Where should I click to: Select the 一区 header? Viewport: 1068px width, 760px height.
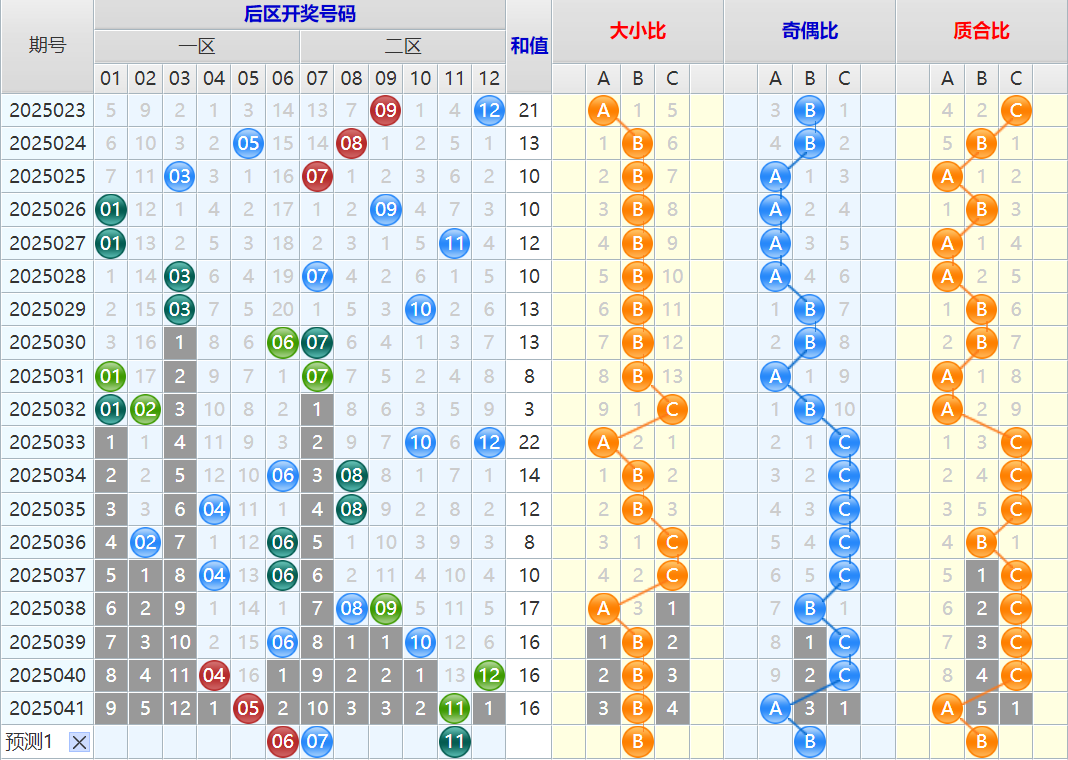point(197,47)
